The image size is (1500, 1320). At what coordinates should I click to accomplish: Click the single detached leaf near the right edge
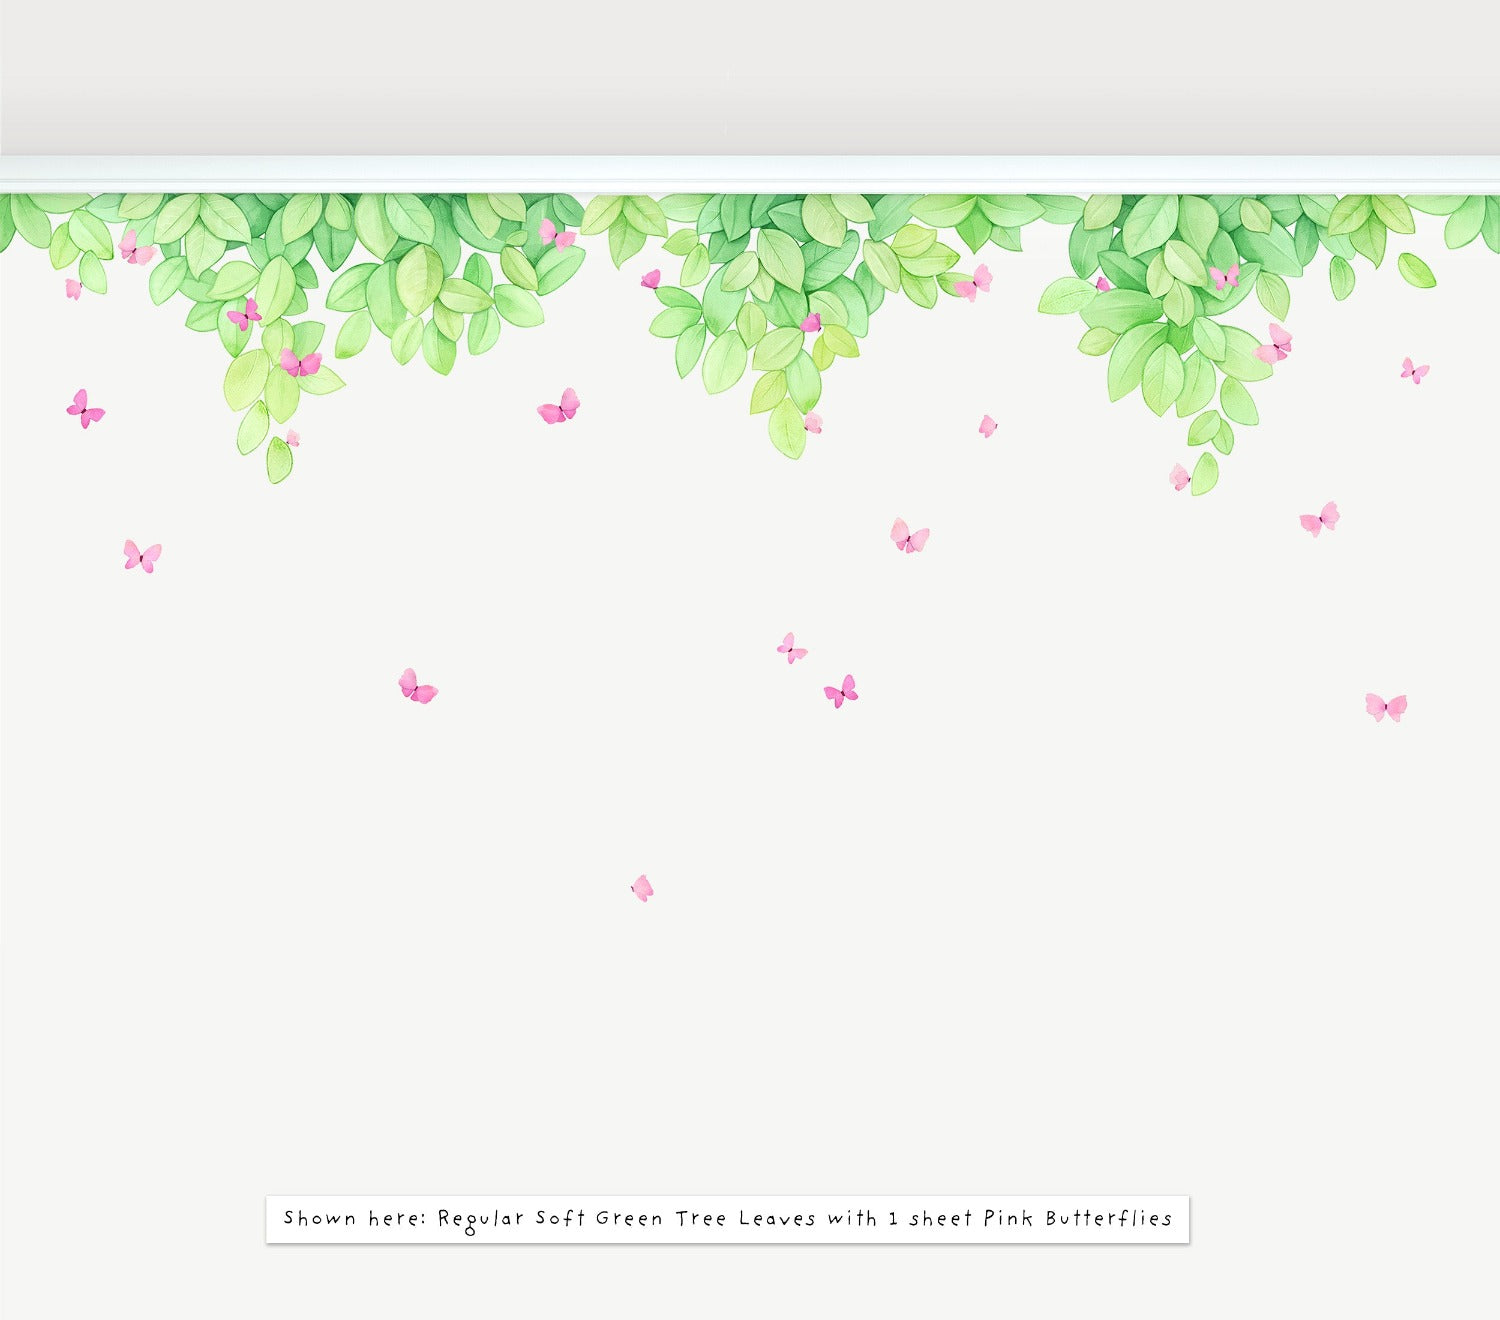[x=1416, y=270]
